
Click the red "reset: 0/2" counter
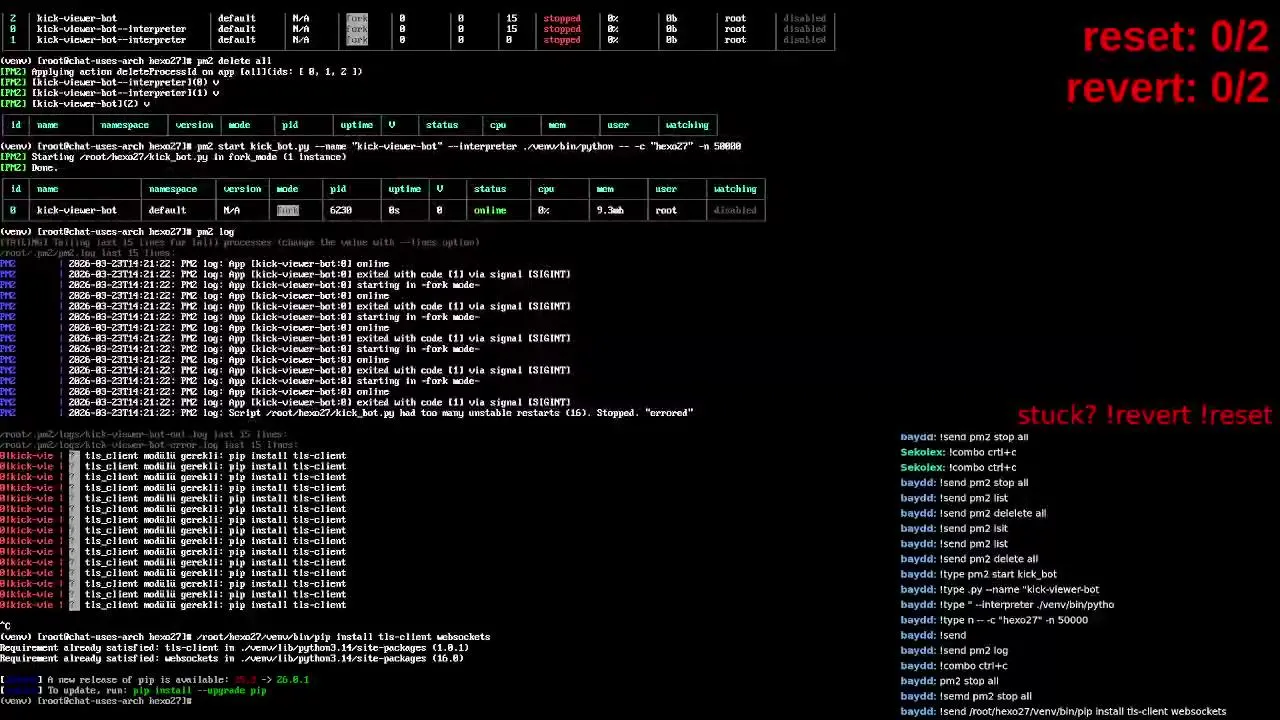tap(1175, 38)
